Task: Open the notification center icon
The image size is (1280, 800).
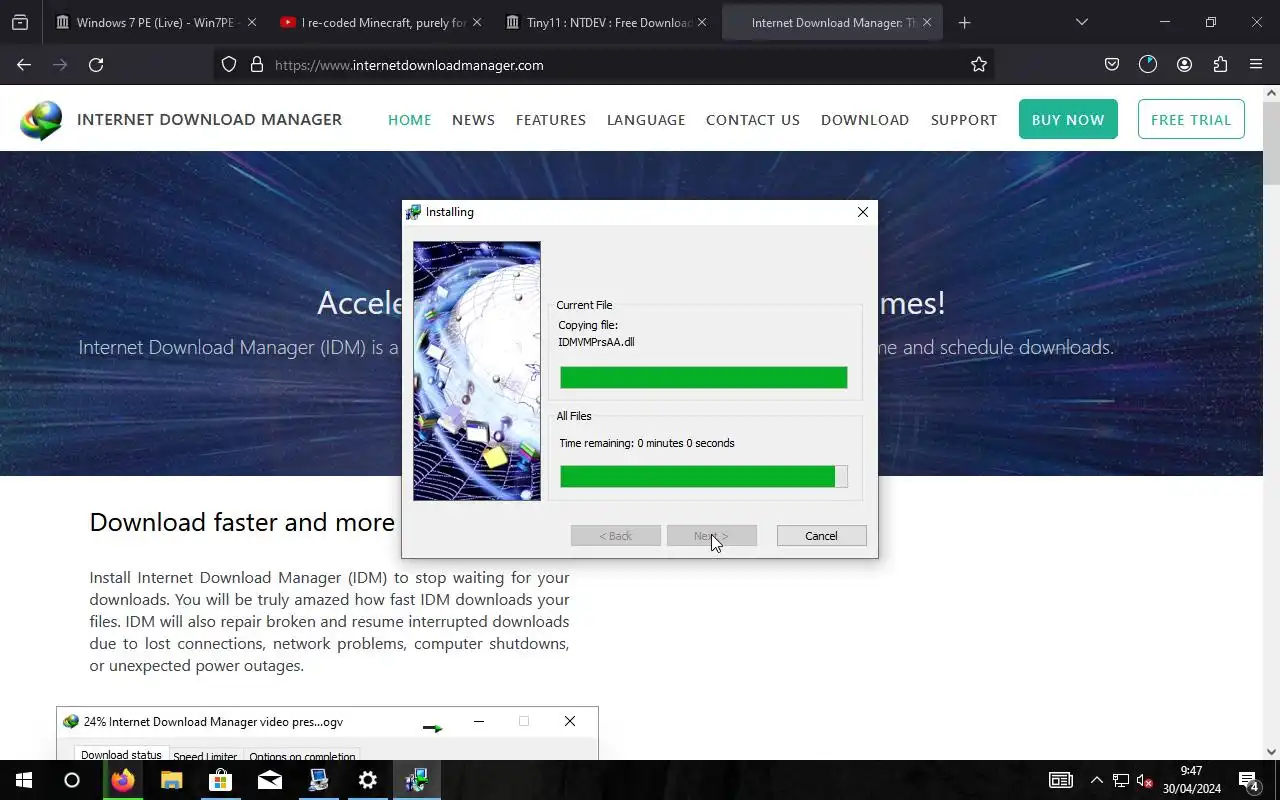Action: pos(1248,780)
